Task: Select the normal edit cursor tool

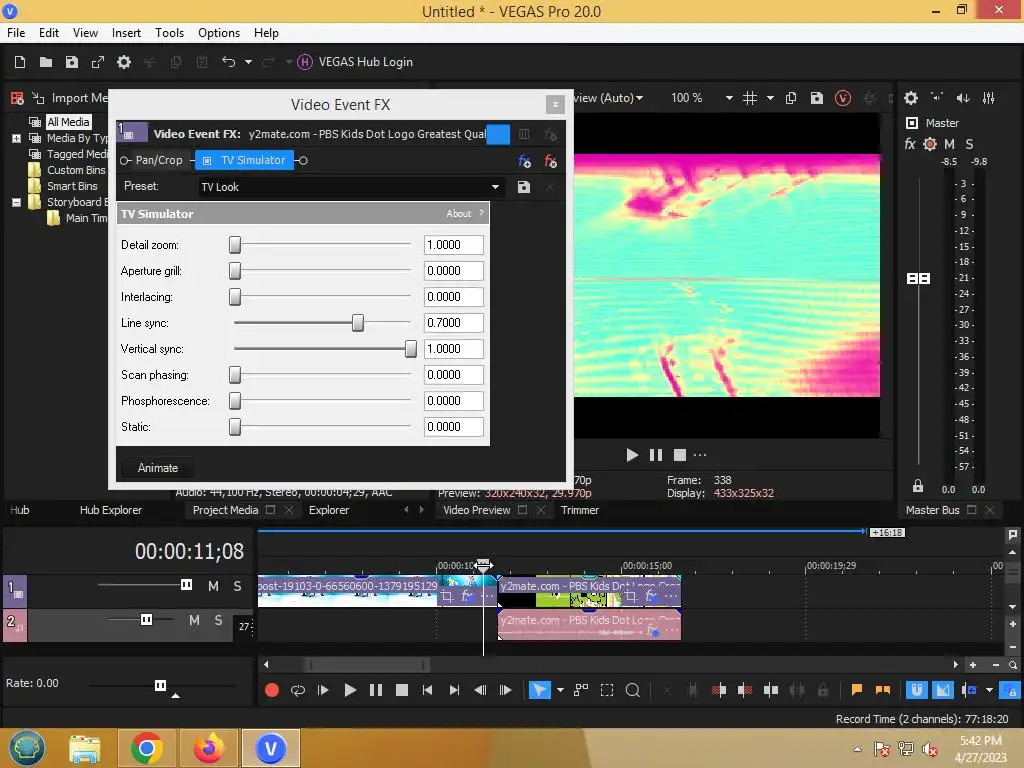Action: point(539,690)
